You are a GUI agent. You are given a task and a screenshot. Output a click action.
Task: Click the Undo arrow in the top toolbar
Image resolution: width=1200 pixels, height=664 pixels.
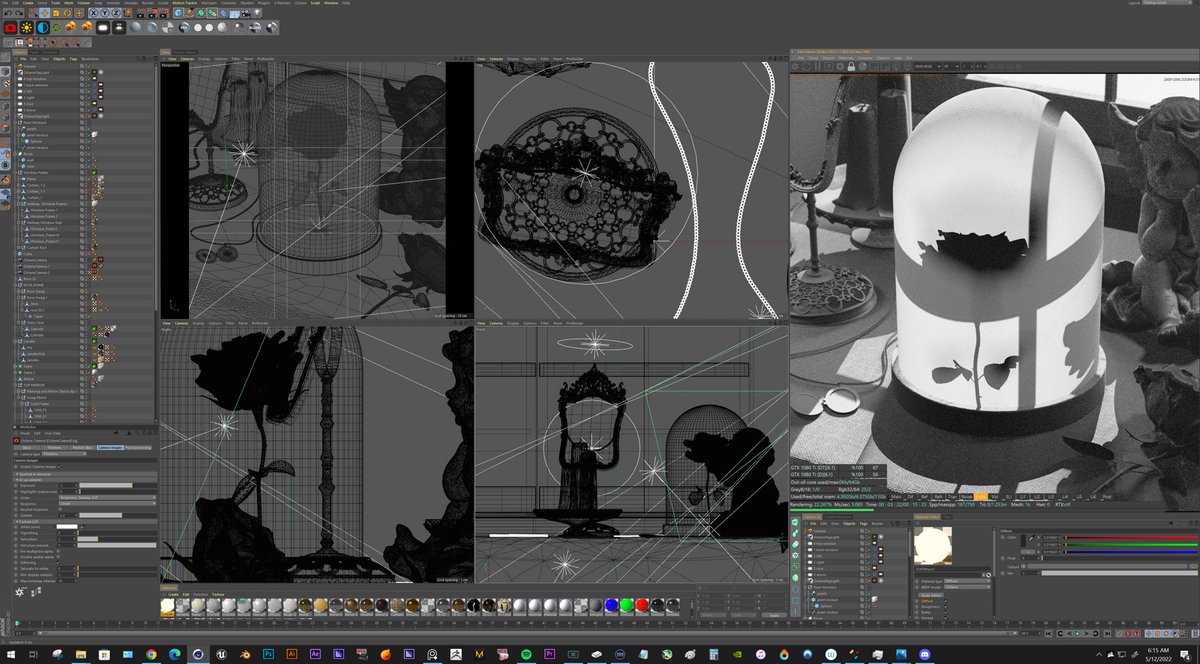pyautogui.click(x=9, y=13)
